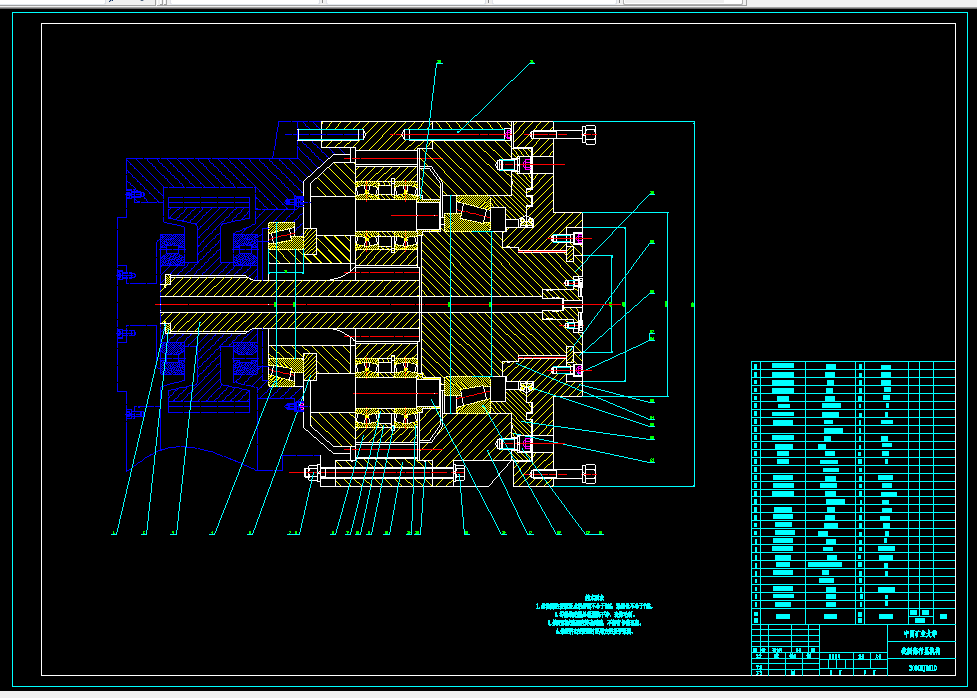
Task: Click the cyan parts list table
Action: [x=853, y=493]
